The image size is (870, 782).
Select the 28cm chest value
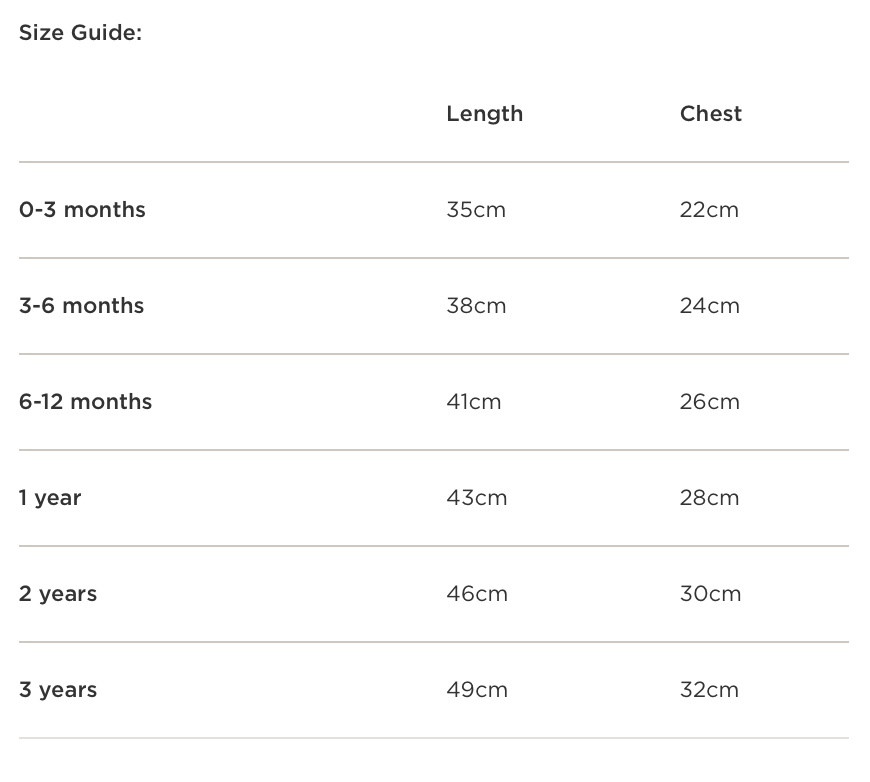coord(709,498)
